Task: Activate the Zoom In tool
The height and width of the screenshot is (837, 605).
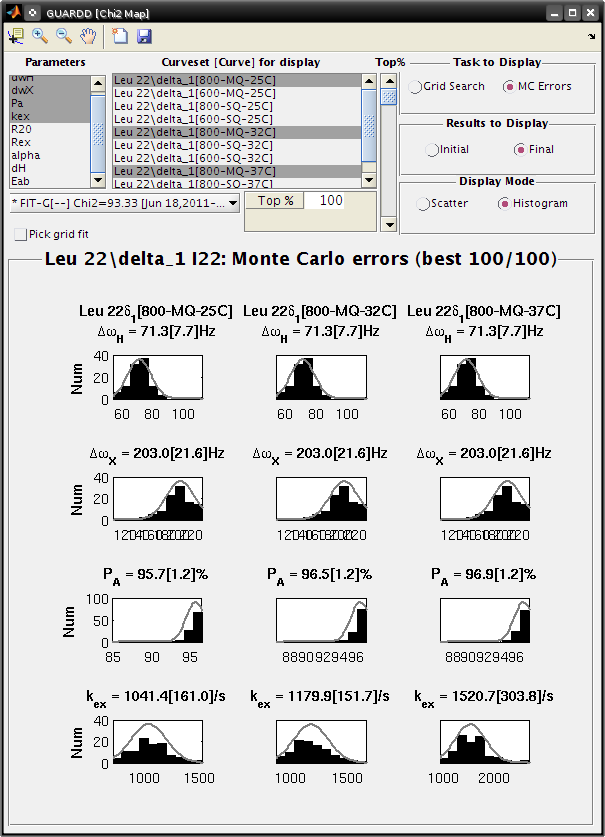Action: [x=40, y=36]
